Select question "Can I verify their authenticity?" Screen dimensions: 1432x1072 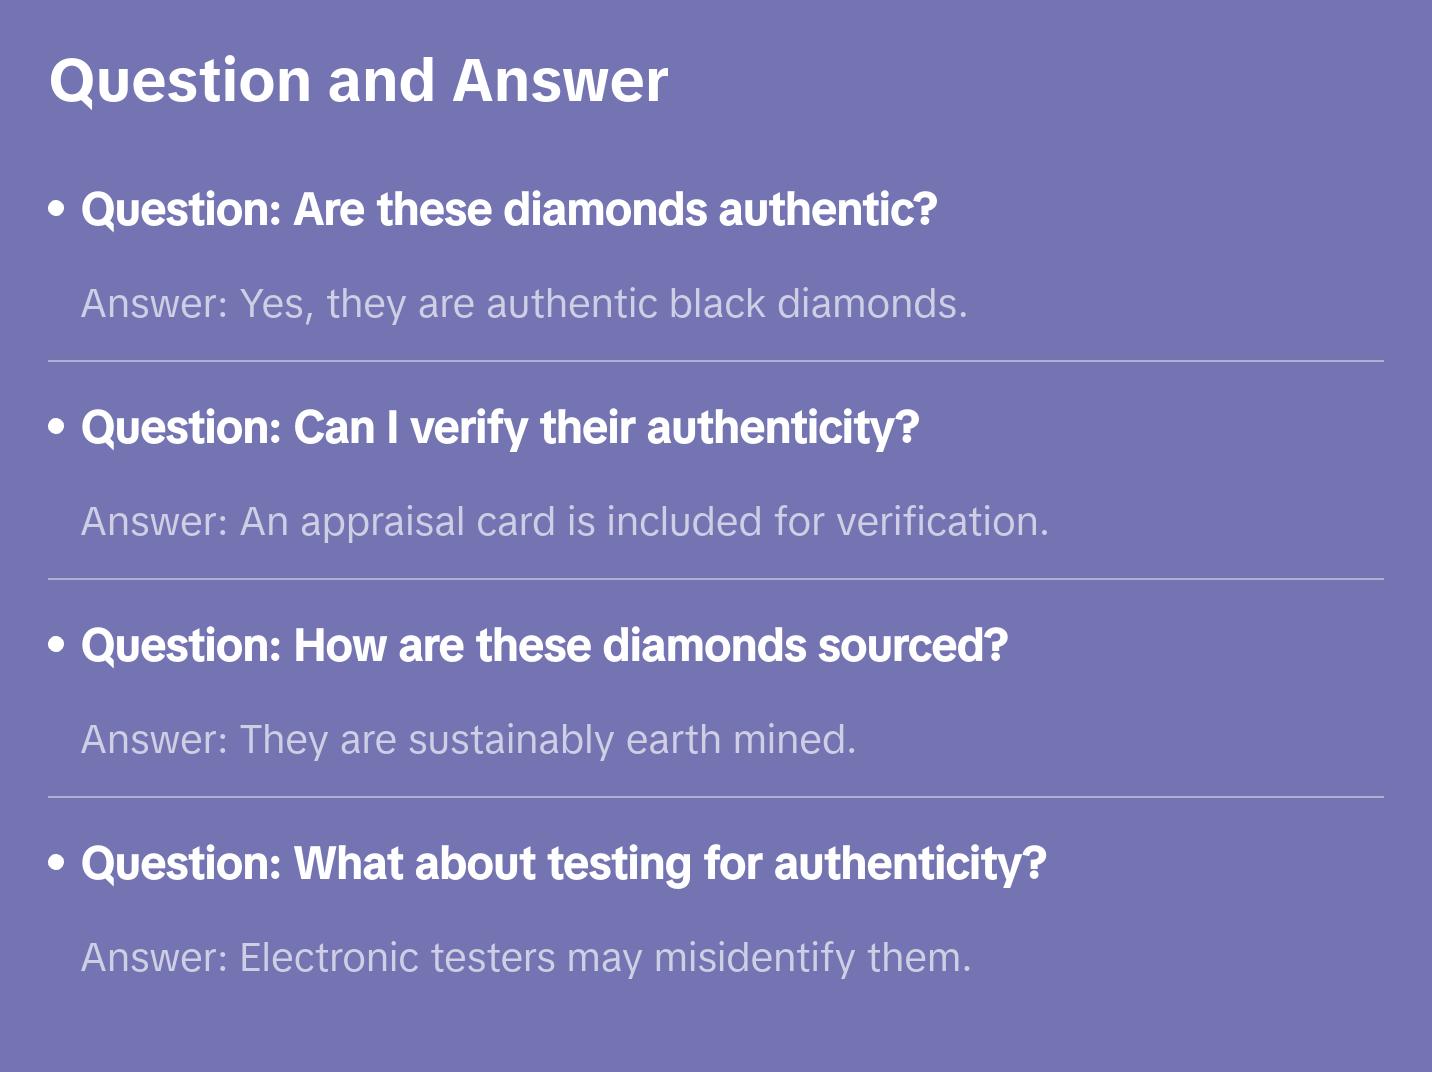[x=500, y=428]
